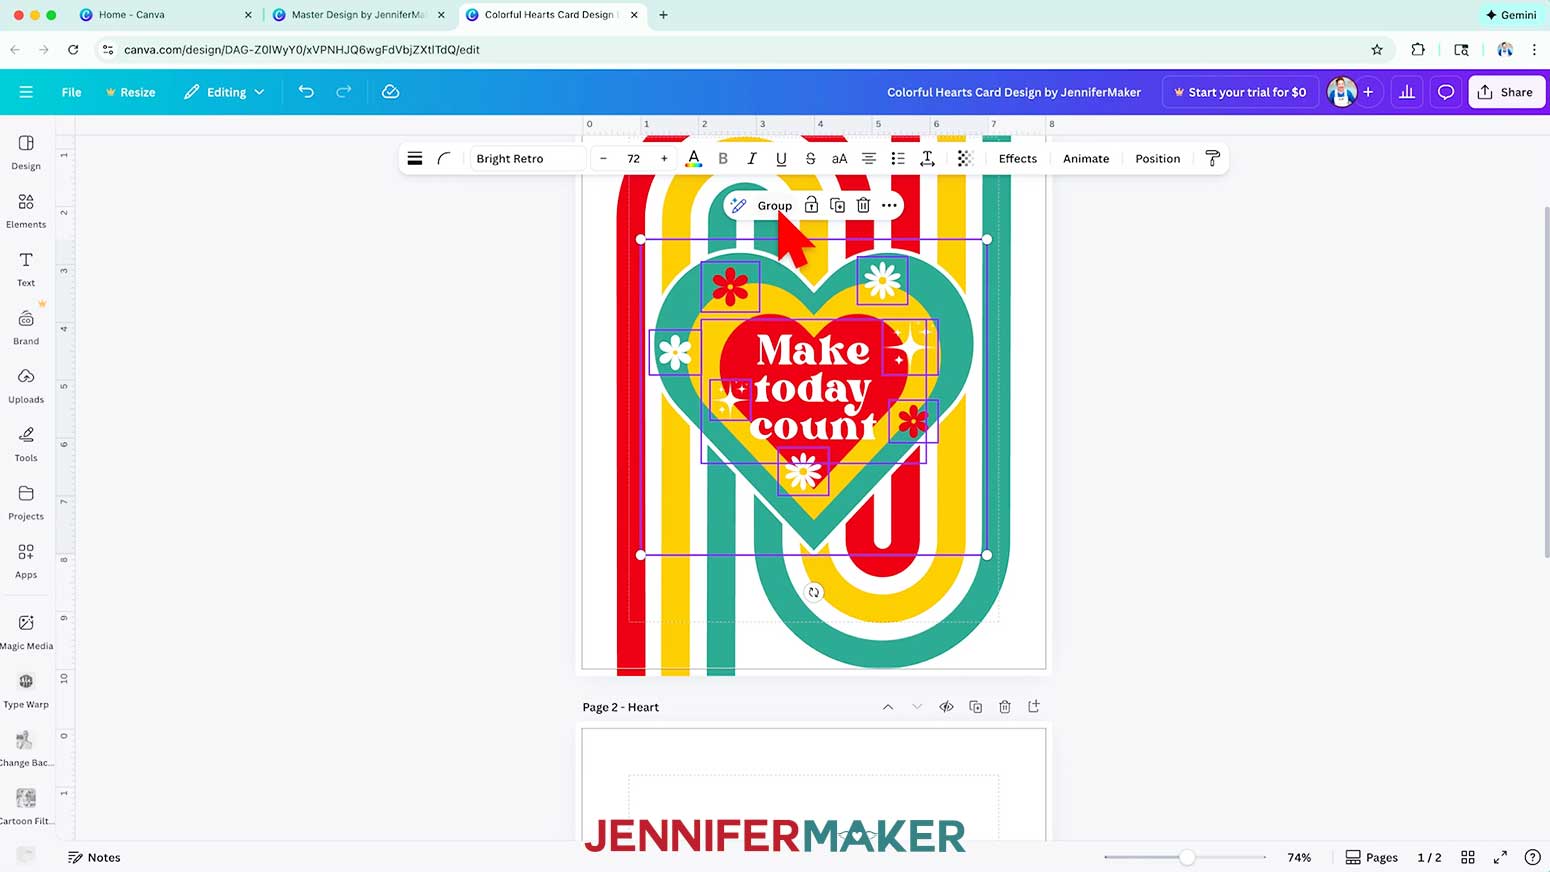
Task: Copy style with the paint roller
Action: [1212, 158]
